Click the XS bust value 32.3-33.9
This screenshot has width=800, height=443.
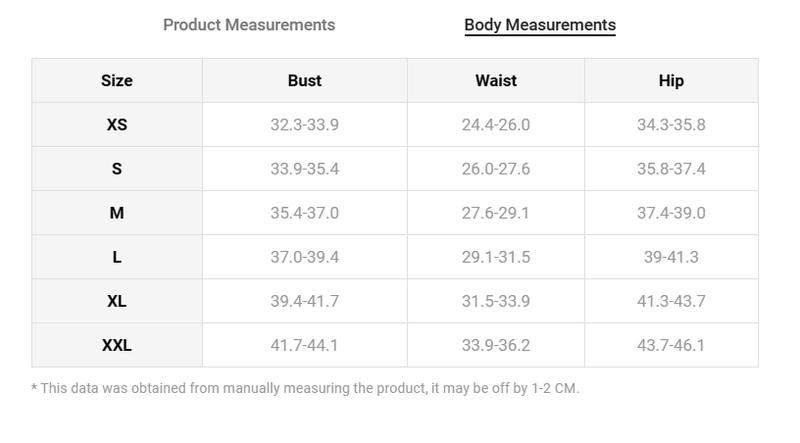pyautogui.click(x=305, y=125)
